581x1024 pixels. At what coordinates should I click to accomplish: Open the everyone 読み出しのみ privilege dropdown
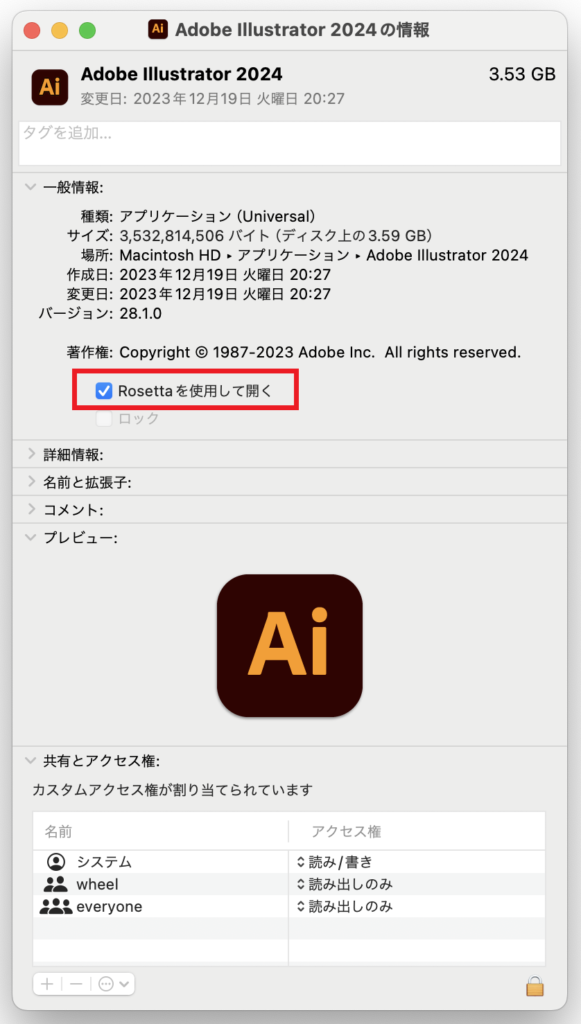point(344,906)
